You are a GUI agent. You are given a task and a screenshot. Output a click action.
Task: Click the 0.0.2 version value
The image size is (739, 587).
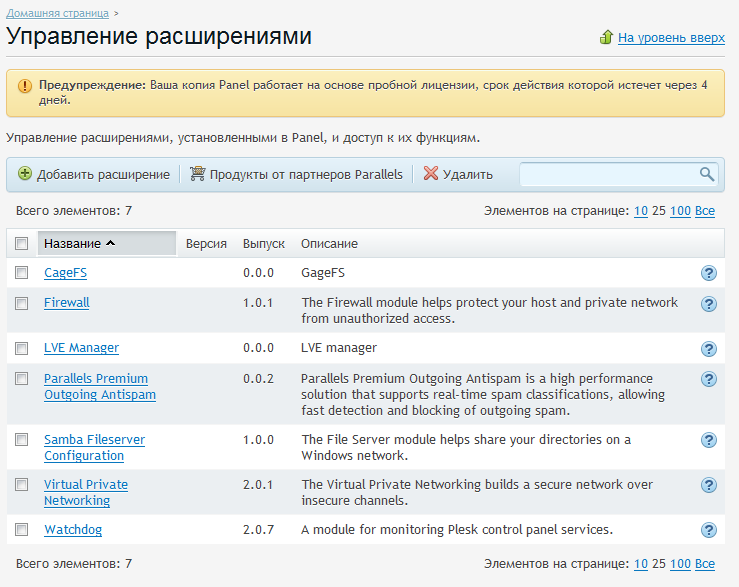coord(258,379)
